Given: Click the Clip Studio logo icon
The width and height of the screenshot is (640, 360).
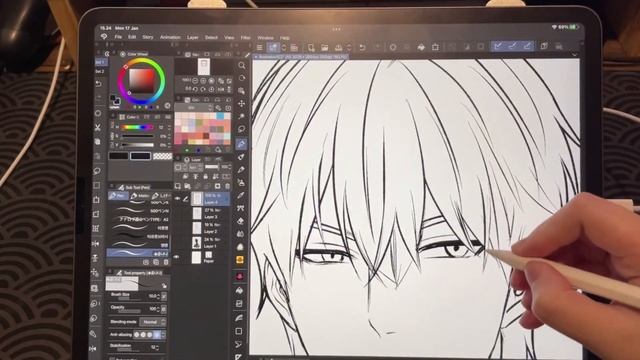Looking at the screenshot, I should coord(104,37).
